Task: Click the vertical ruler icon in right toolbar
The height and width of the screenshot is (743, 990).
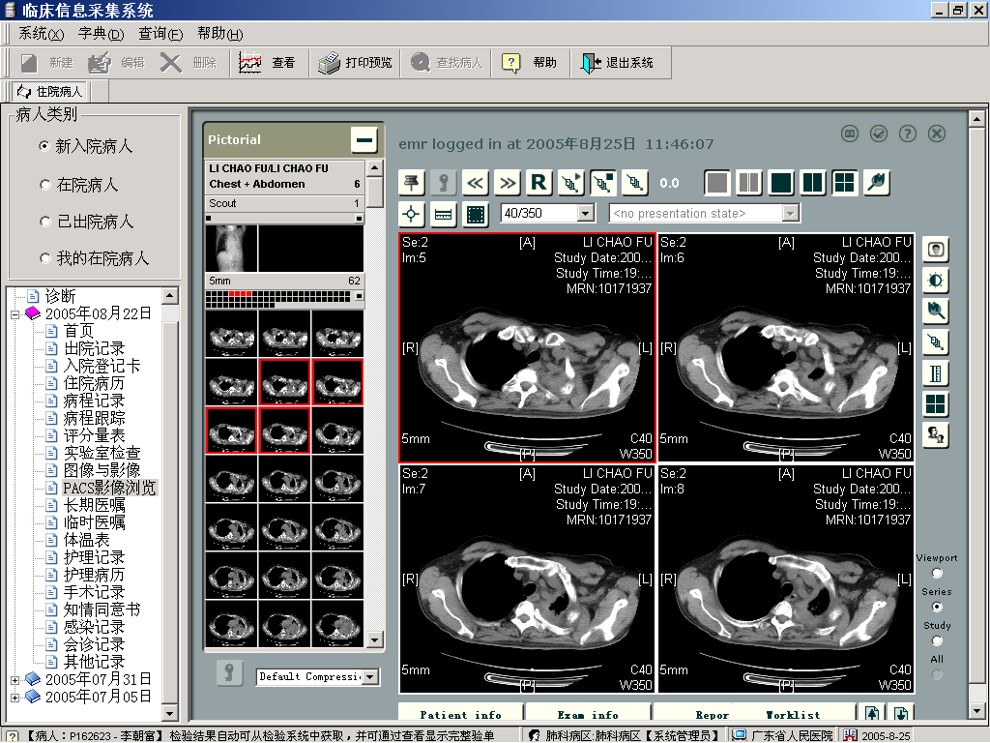Action: (x=936, y=374)
